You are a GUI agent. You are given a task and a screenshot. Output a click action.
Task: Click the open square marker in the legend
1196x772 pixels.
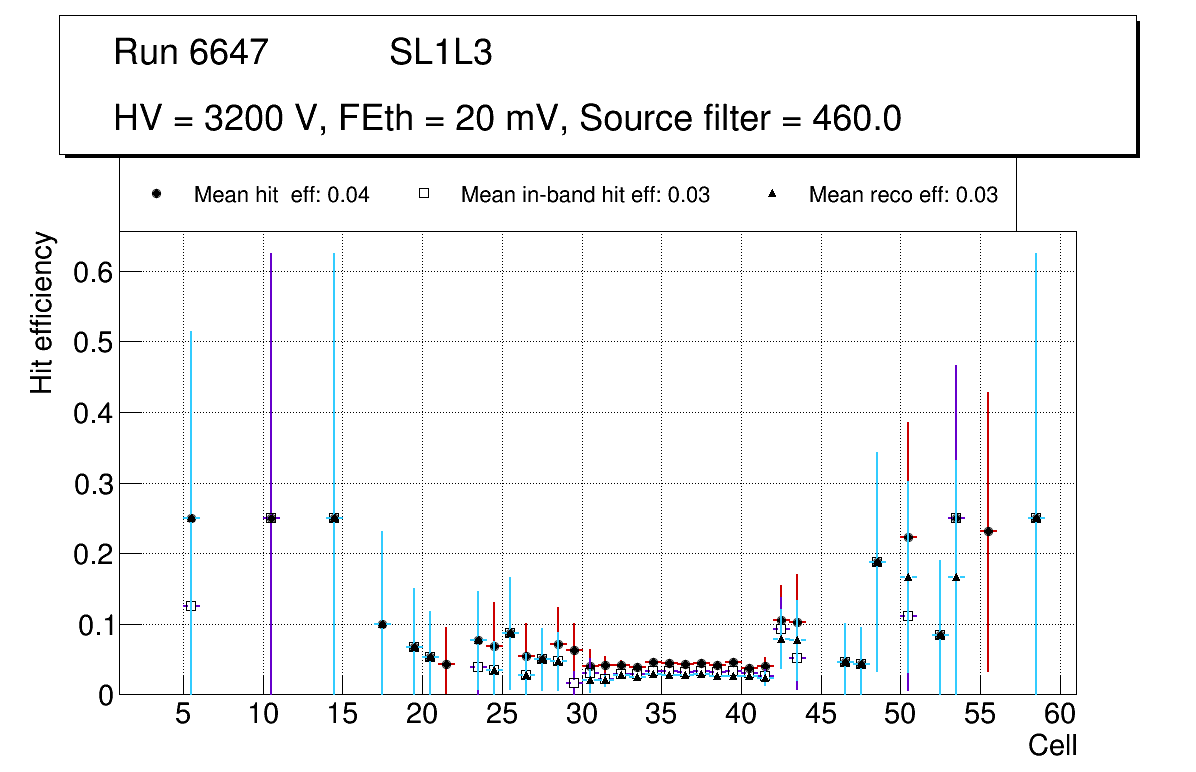tap(424, 195)
